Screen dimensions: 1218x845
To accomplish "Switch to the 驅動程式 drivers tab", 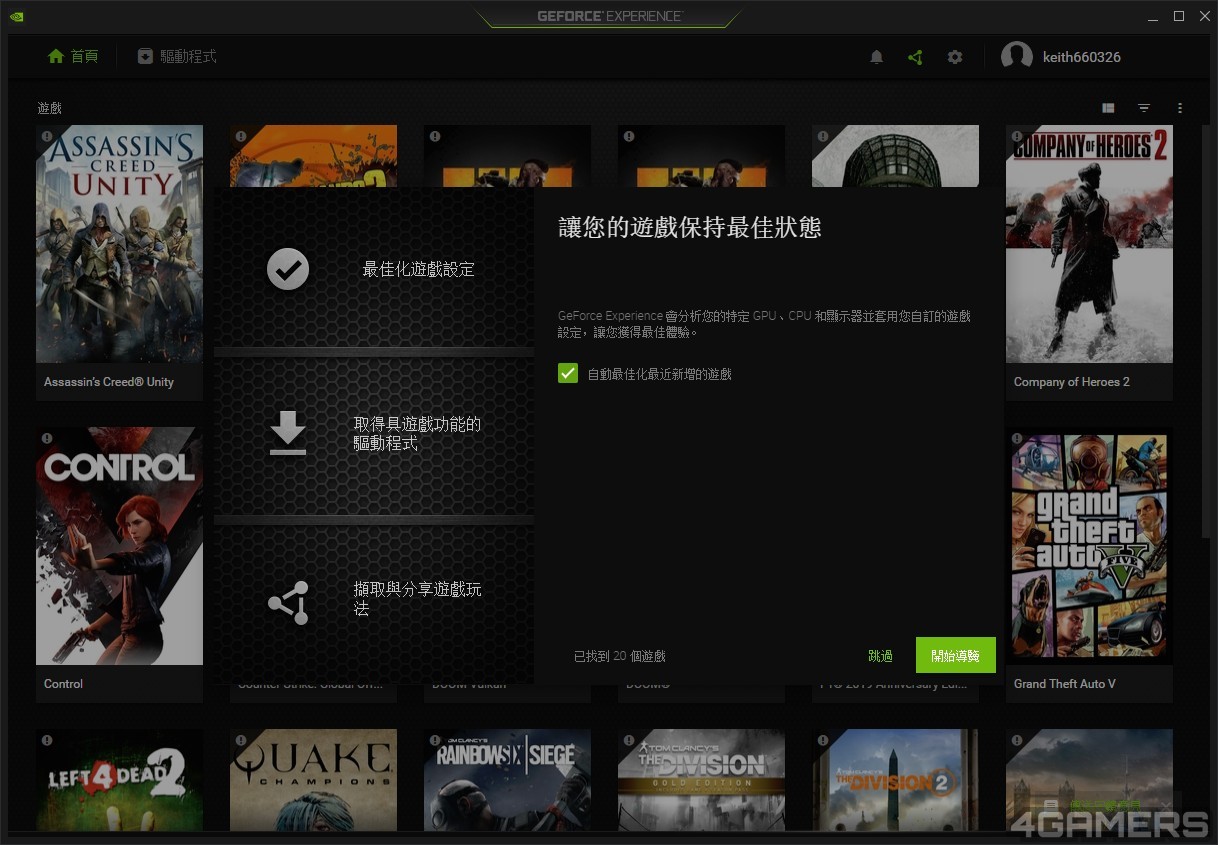I will 177,56.
